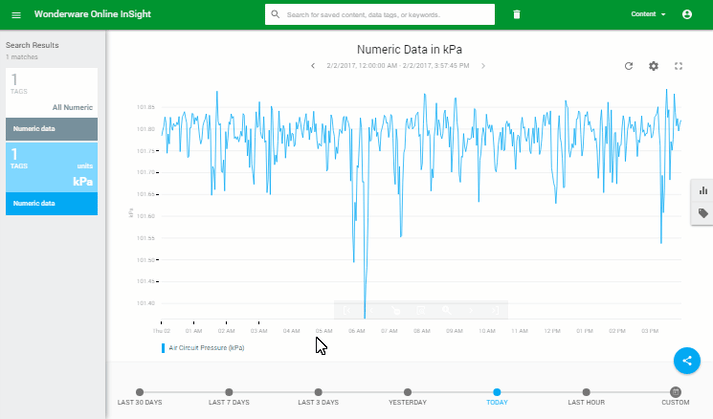Open the hamburger navigation menu
The image size is (713, 419).
coord(16,15)
